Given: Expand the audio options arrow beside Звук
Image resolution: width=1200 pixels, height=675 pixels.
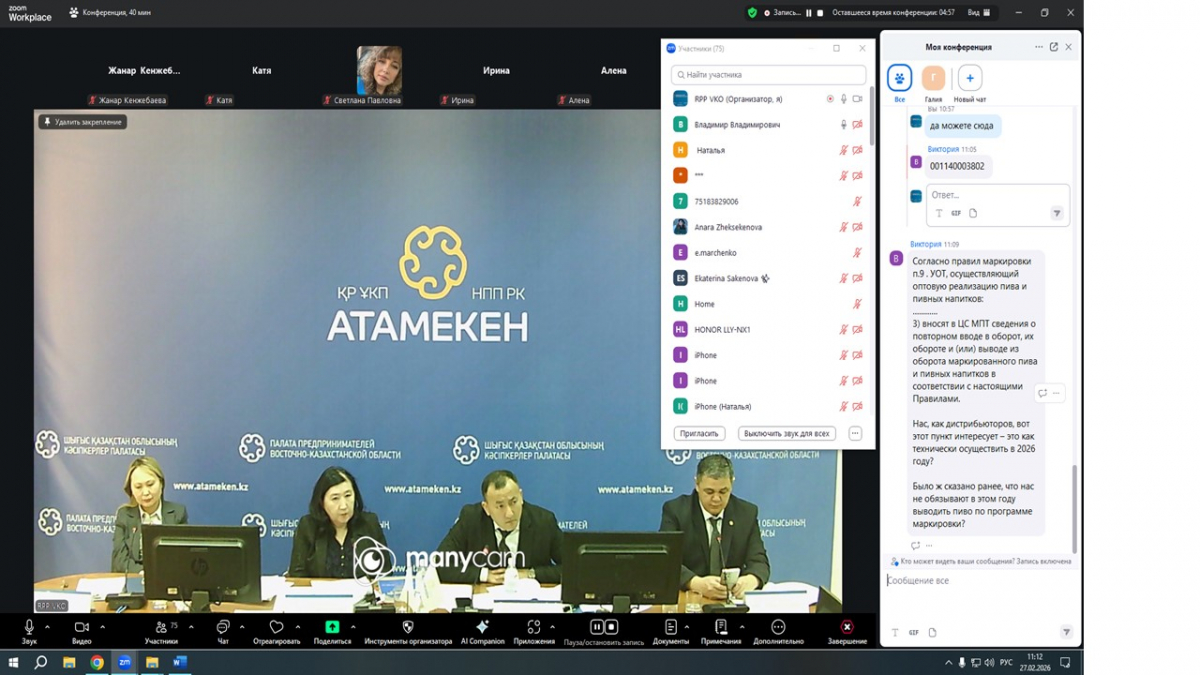Looking at the screenshot, I should (x=47, y=627).
